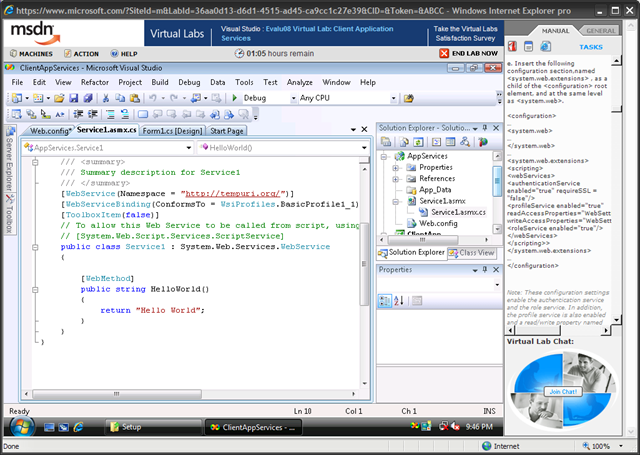Viewport: 640px width, 455px height.
Task: Expand the References folder node
Action: (395, 179)
